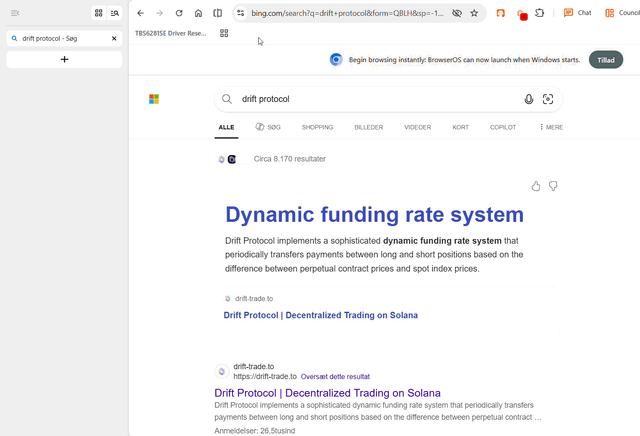Click 'Oversæt dette resultat' link
The height and width of the screenshot is (436, 640).
coord(335,376)
